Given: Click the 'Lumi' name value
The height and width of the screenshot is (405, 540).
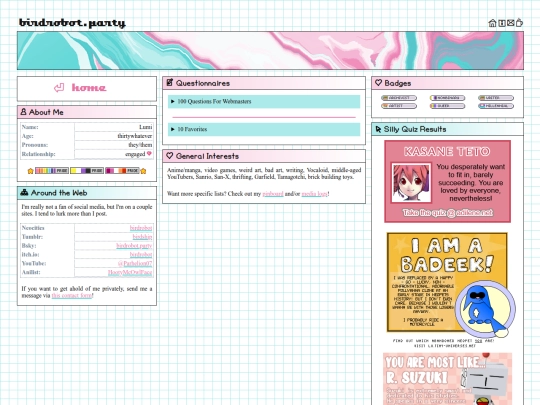Looking at the screenshot, I should point(146,127).
